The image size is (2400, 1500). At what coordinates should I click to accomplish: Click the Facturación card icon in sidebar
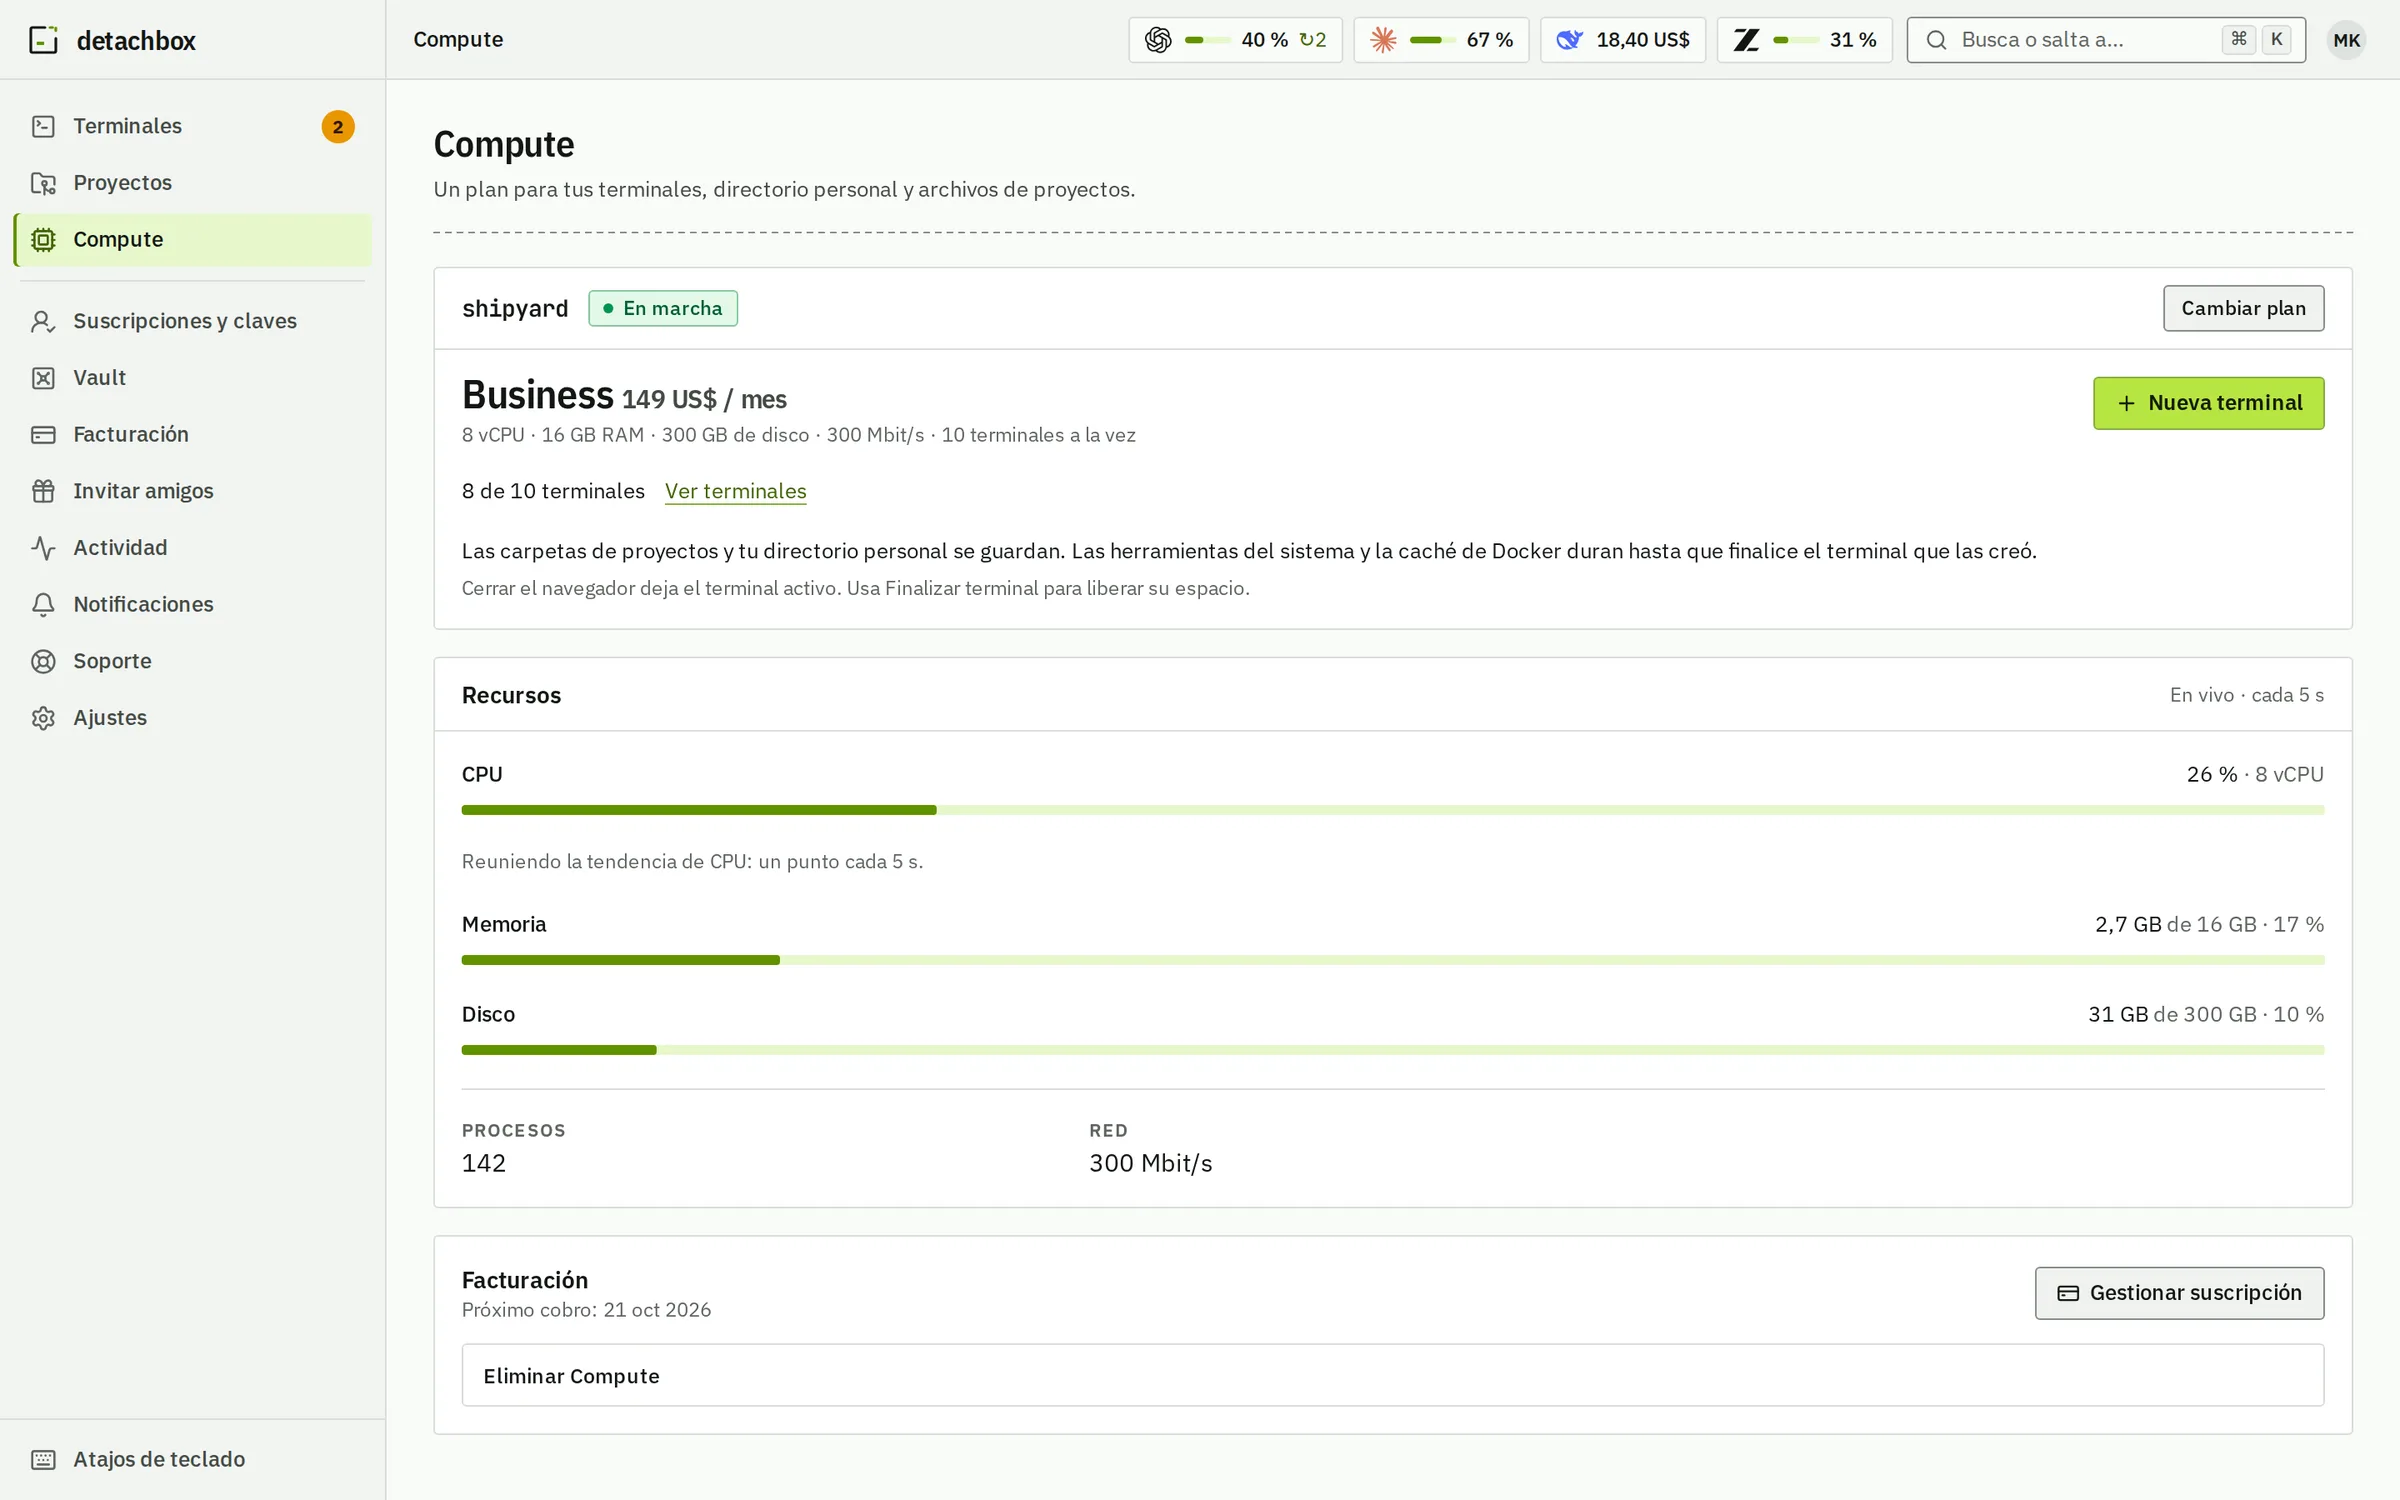coord(43,435)
